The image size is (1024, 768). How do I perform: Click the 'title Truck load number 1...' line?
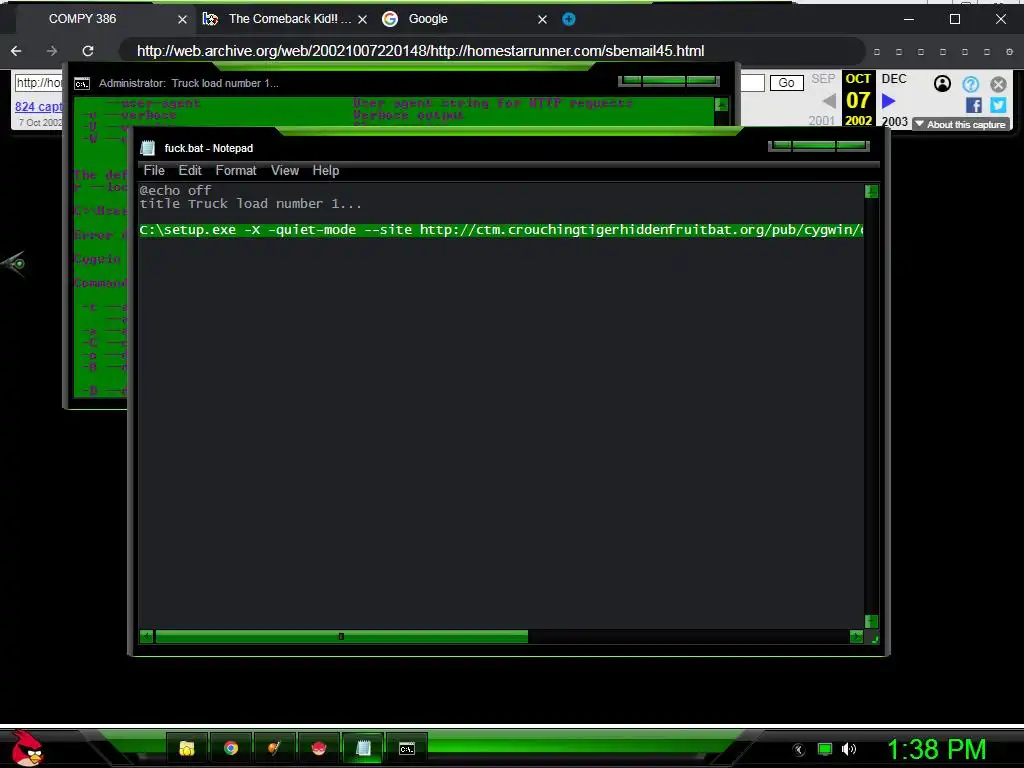(x=250, y=204)
